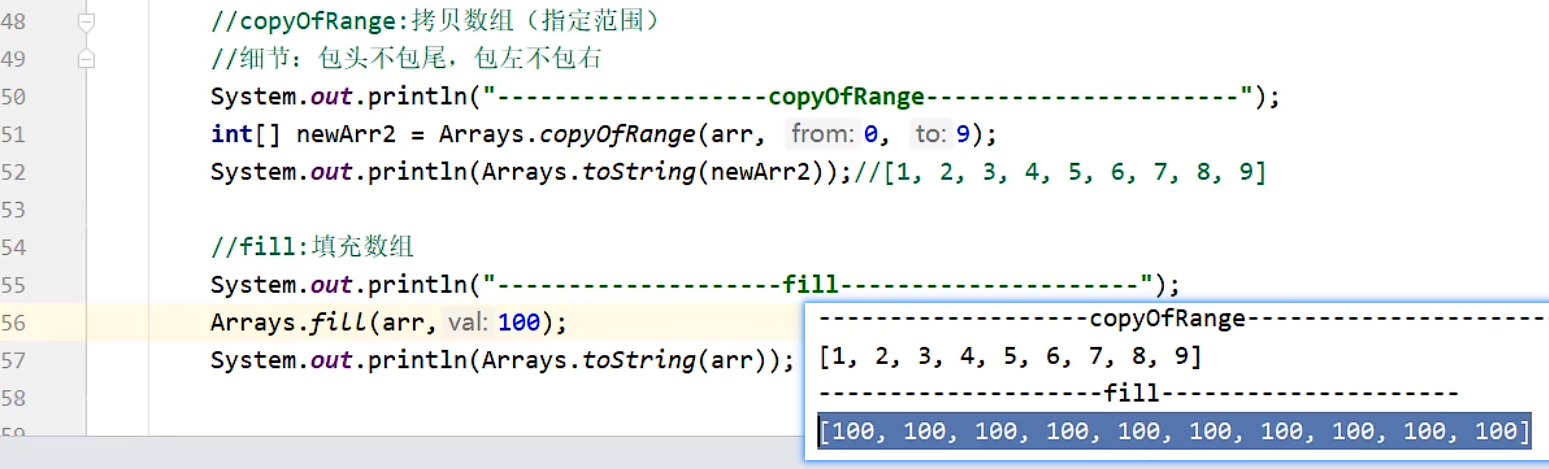Screen dimensions: 1549x469
Task: Click line number 55 in the gutter
Action: (x=14, y=285)
